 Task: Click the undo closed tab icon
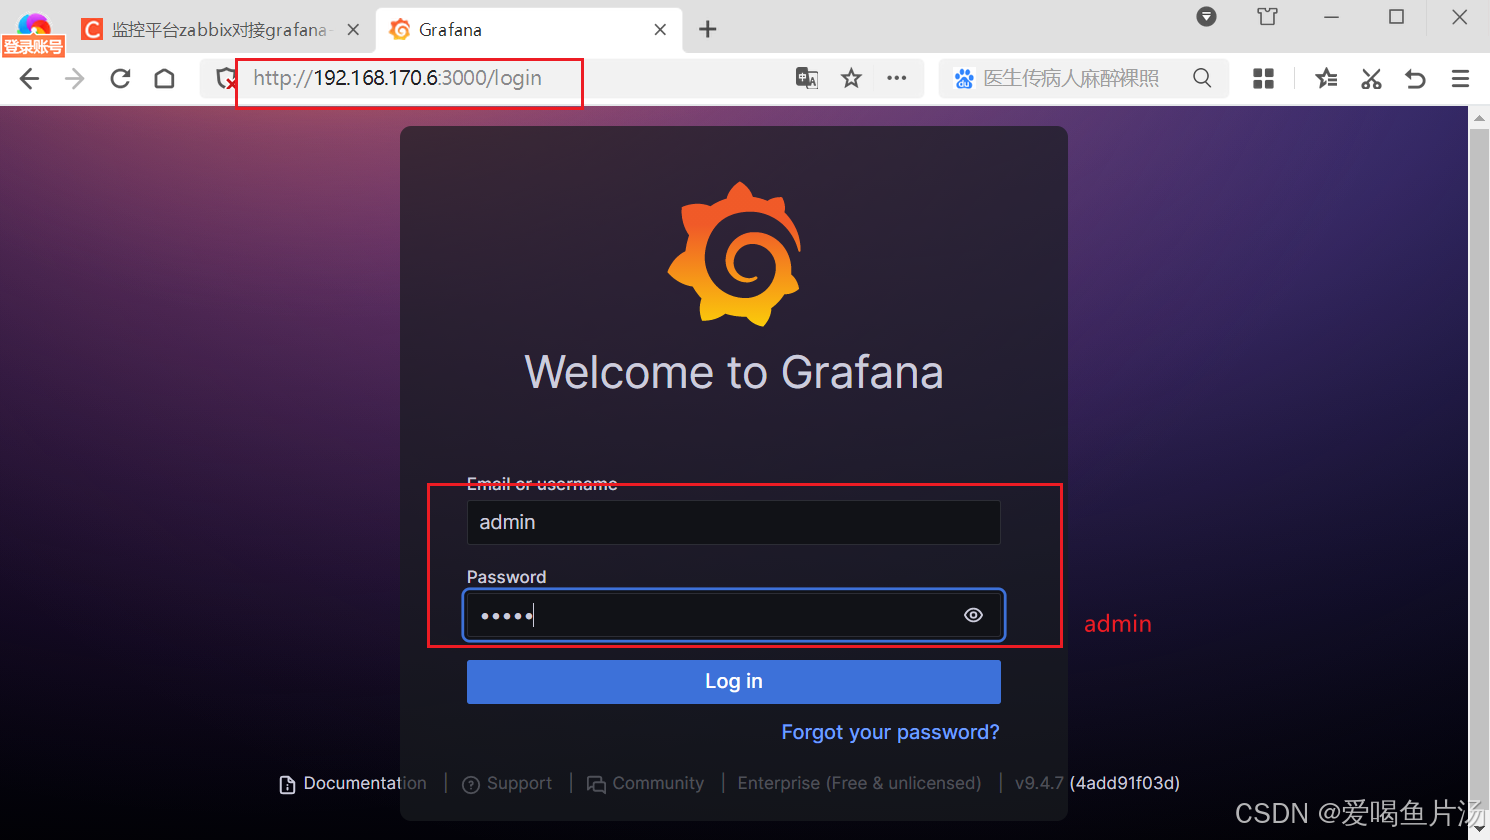[x=1415, y=79]
